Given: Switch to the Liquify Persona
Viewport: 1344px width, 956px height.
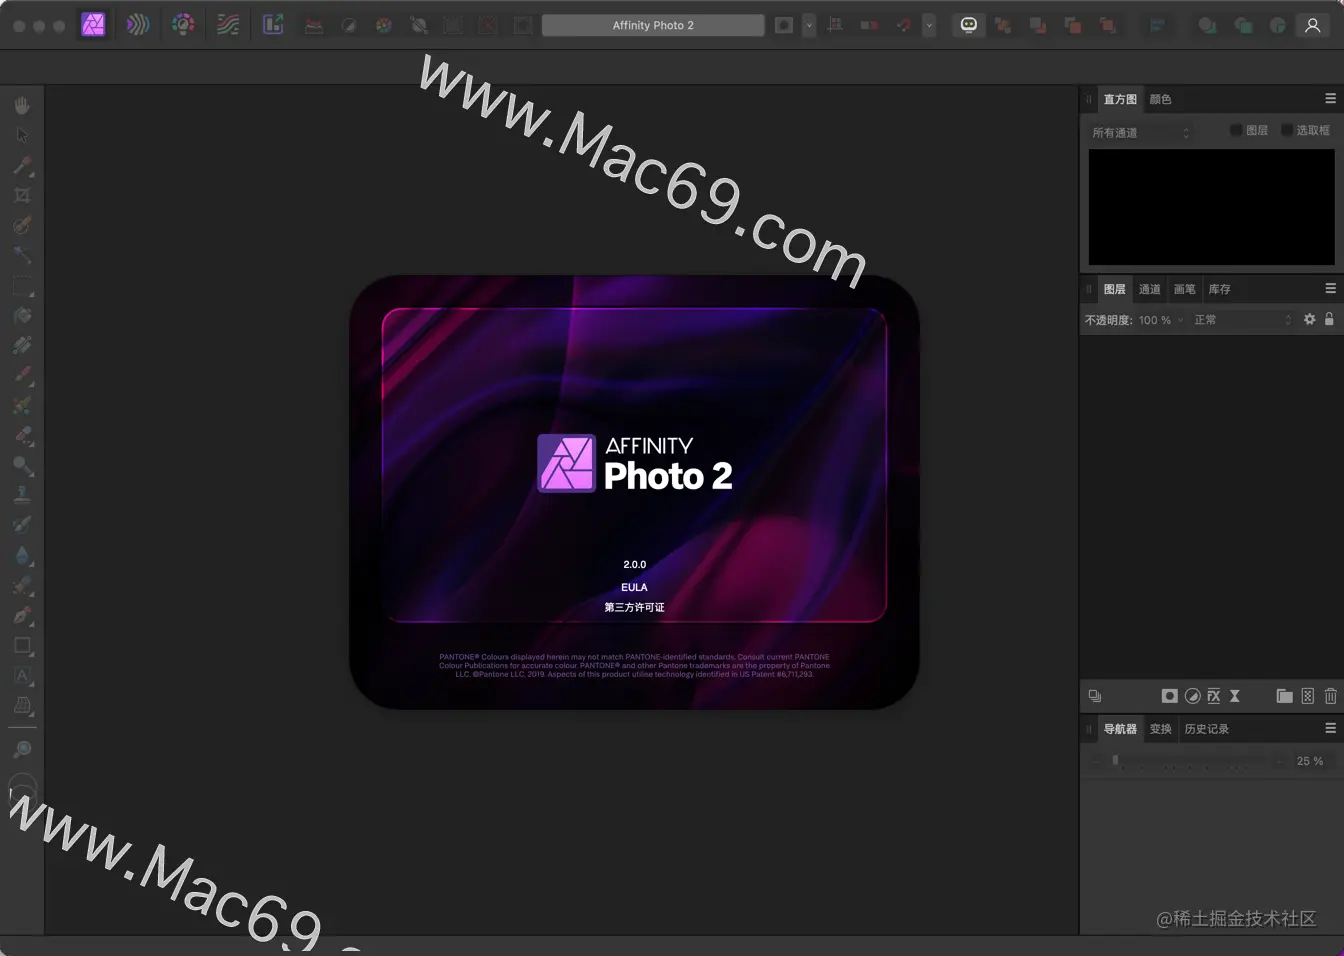Looking at the screenshot, I should click(138, 25).
